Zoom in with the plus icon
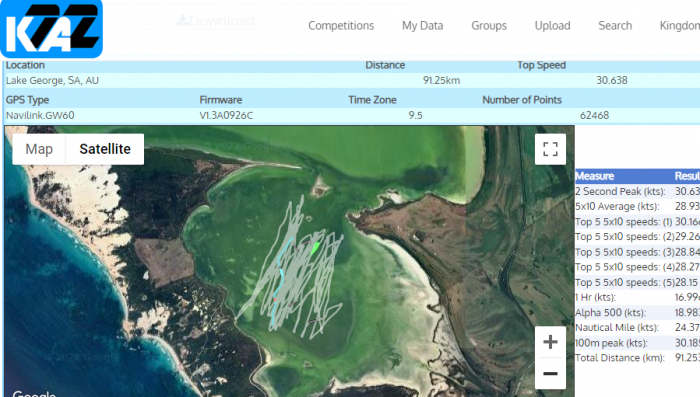This screenshot has height=397, width=700. pos(550,342)
